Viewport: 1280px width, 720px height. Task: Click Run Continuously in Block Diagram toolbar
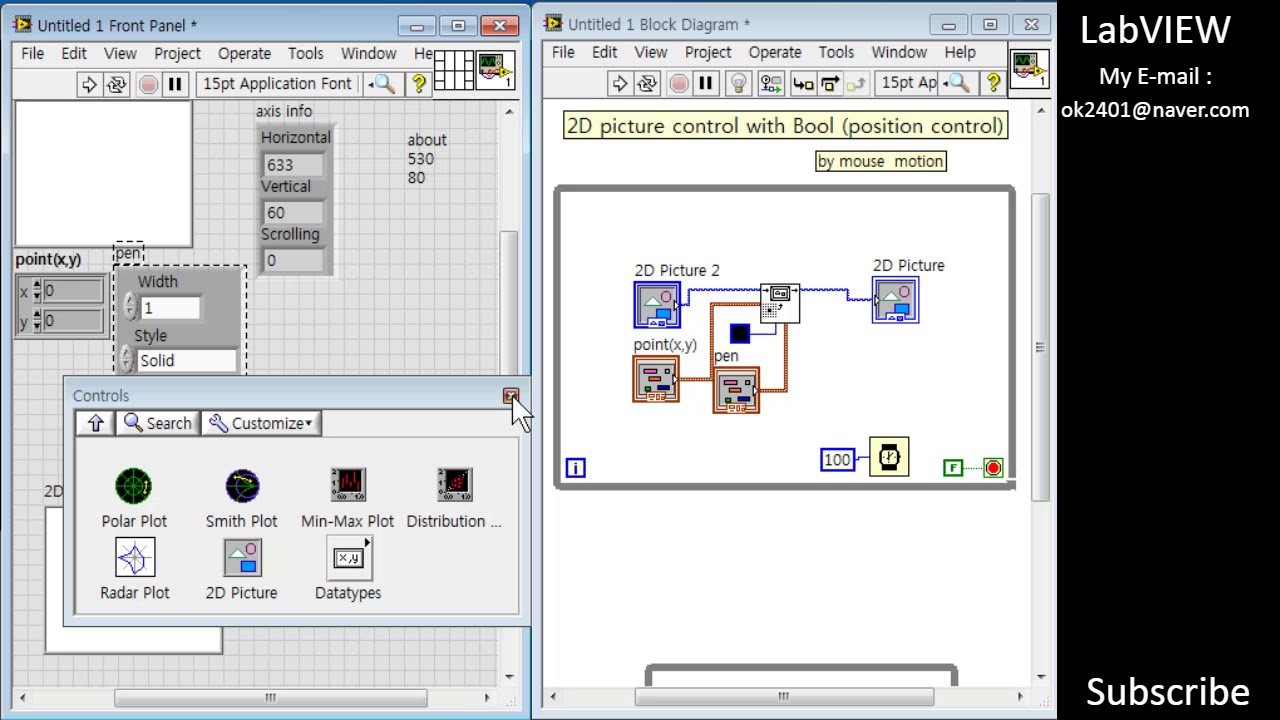(x=647, y=83)
